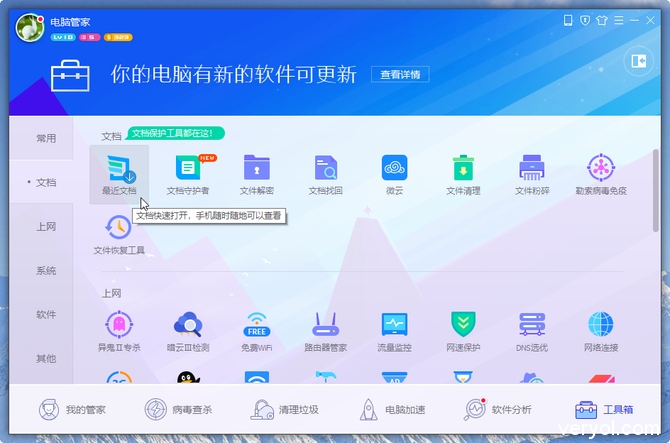Select the 文档 sidebar tab

(x=41, y=182)
